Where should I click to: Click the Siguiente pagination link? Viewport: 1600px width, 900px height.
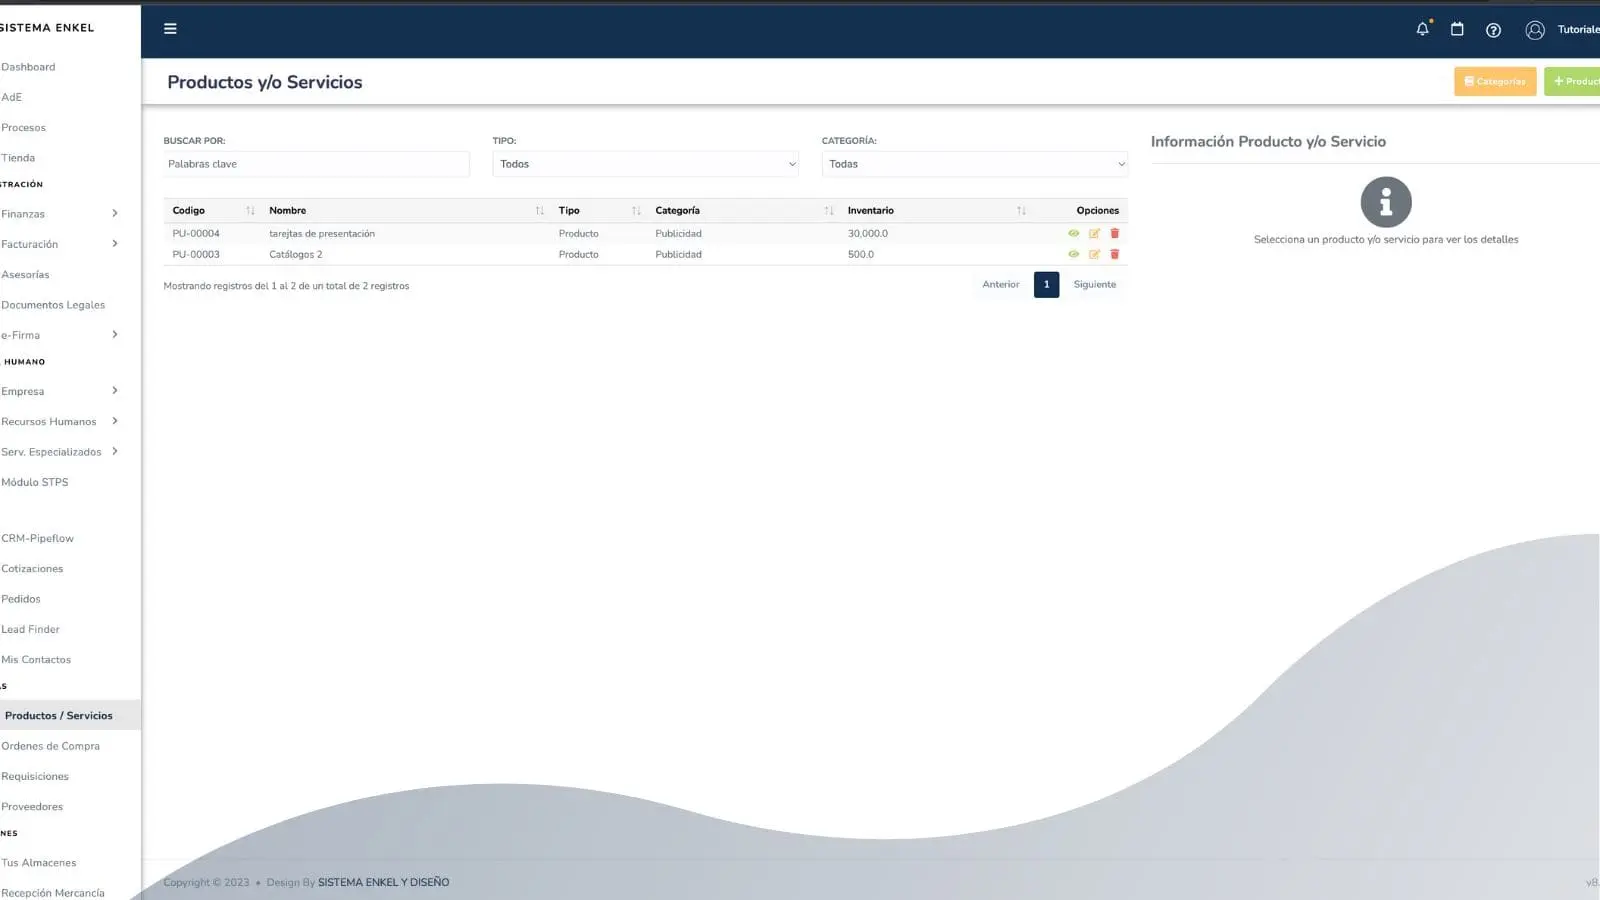[1094, 285]
